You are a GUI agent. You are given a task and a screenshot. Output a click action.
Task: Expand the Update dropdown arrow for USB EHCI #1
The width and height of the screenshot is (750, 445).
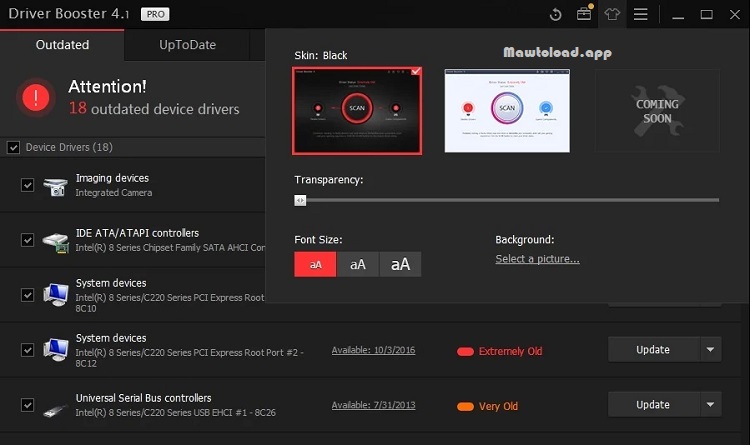(711, 405)
